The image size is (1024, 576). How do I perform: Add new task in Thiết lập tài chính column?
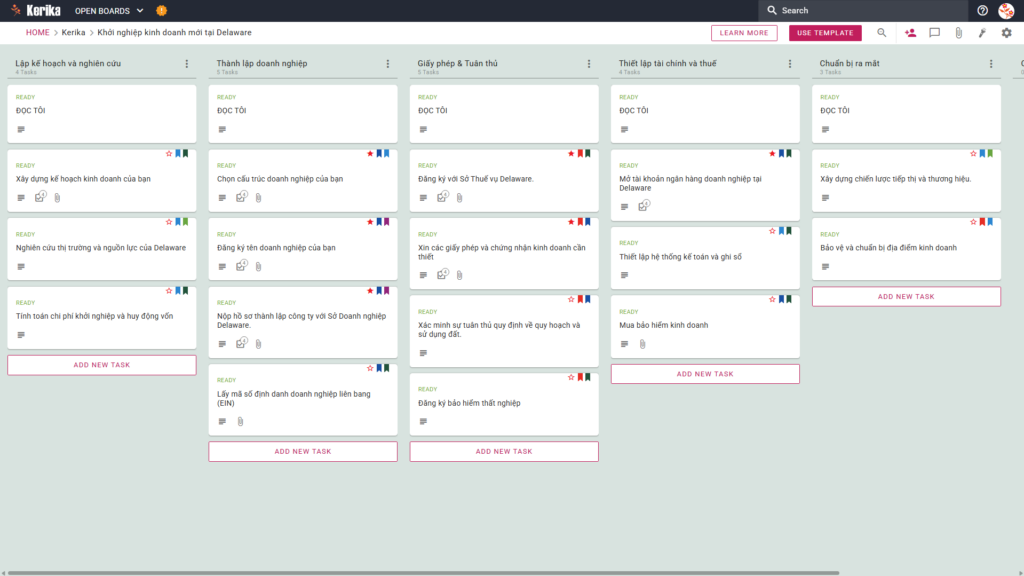click(705, 374)
